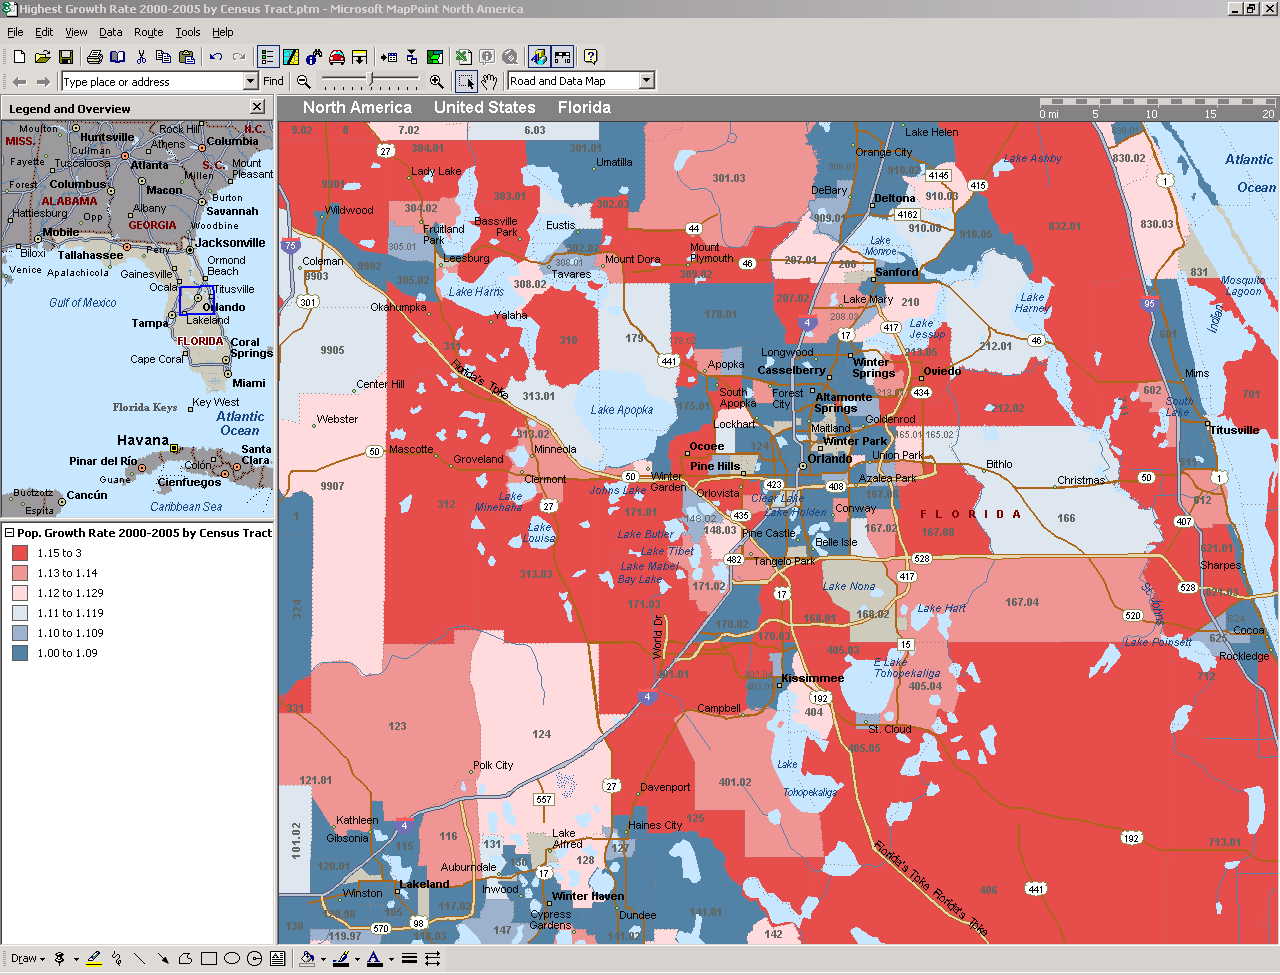This screenshot has height=975, width=1280.
Task: Click the Find button
Action: coord(273,81)
